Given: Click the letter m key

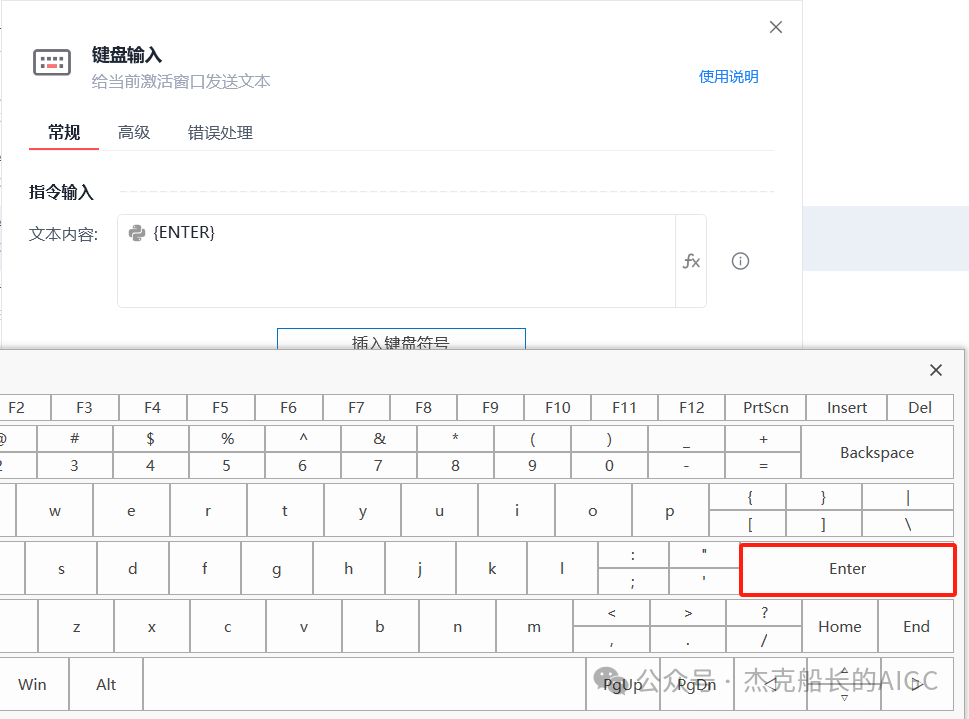Looking at the screenshot, I should point(534,626).
